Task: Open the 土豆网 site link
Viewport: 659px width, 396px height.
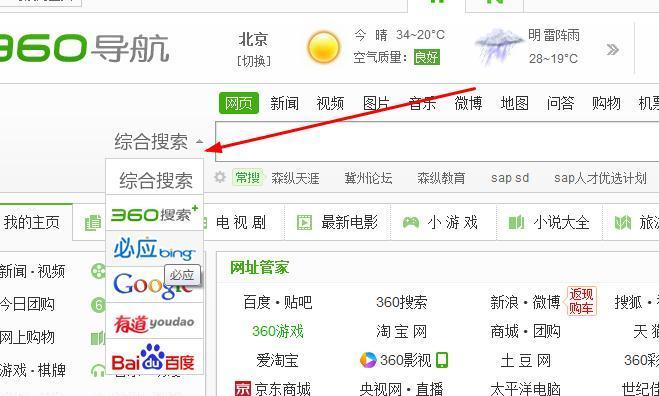Action: [x=525, y=360]
